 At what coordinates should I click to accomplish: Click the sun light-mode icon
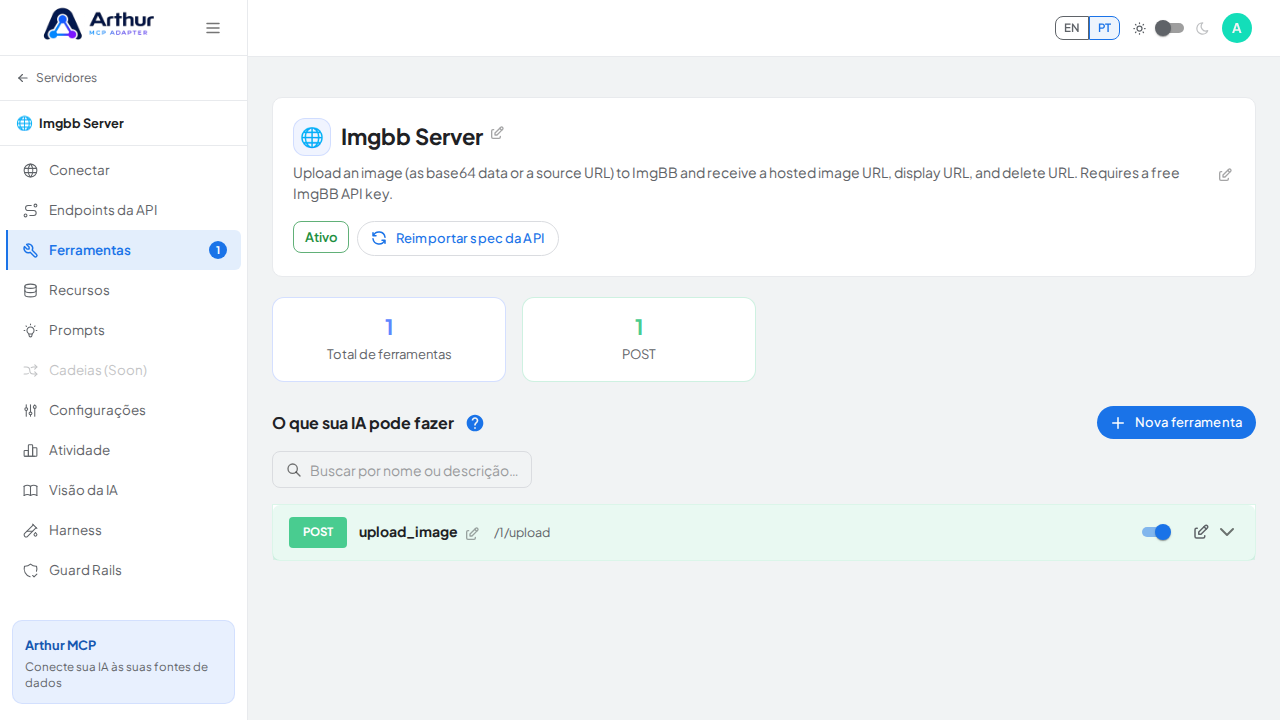pyautogui.click(x=1139, y=28)
